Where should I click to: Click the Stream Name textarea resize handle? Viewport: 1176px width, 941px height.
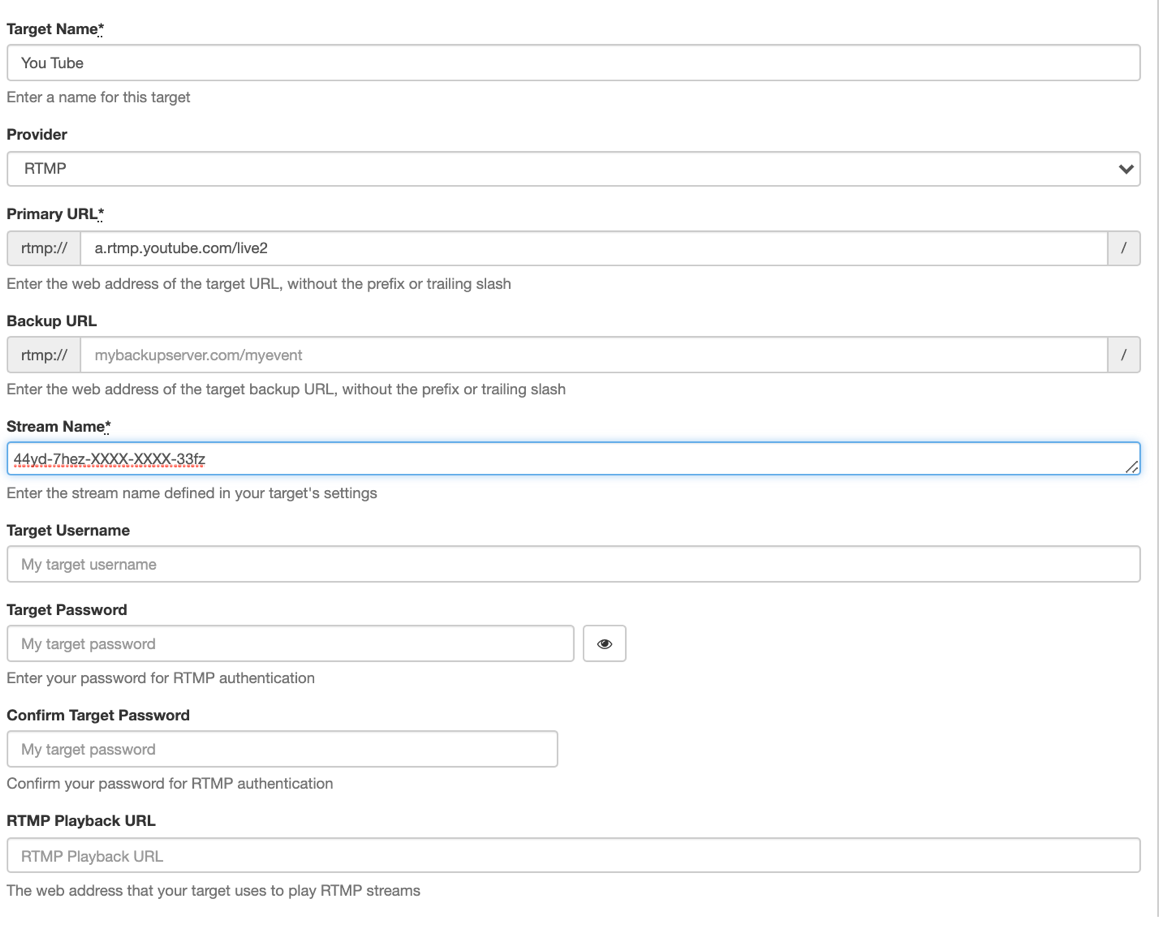pos(1132,467)
